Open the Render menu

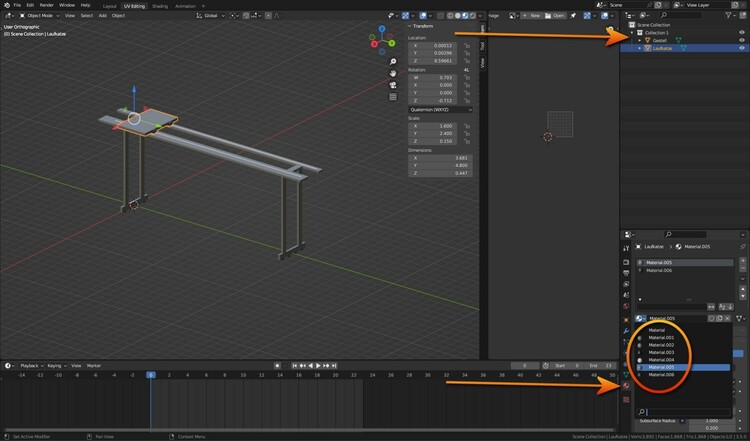click(45, 5)
